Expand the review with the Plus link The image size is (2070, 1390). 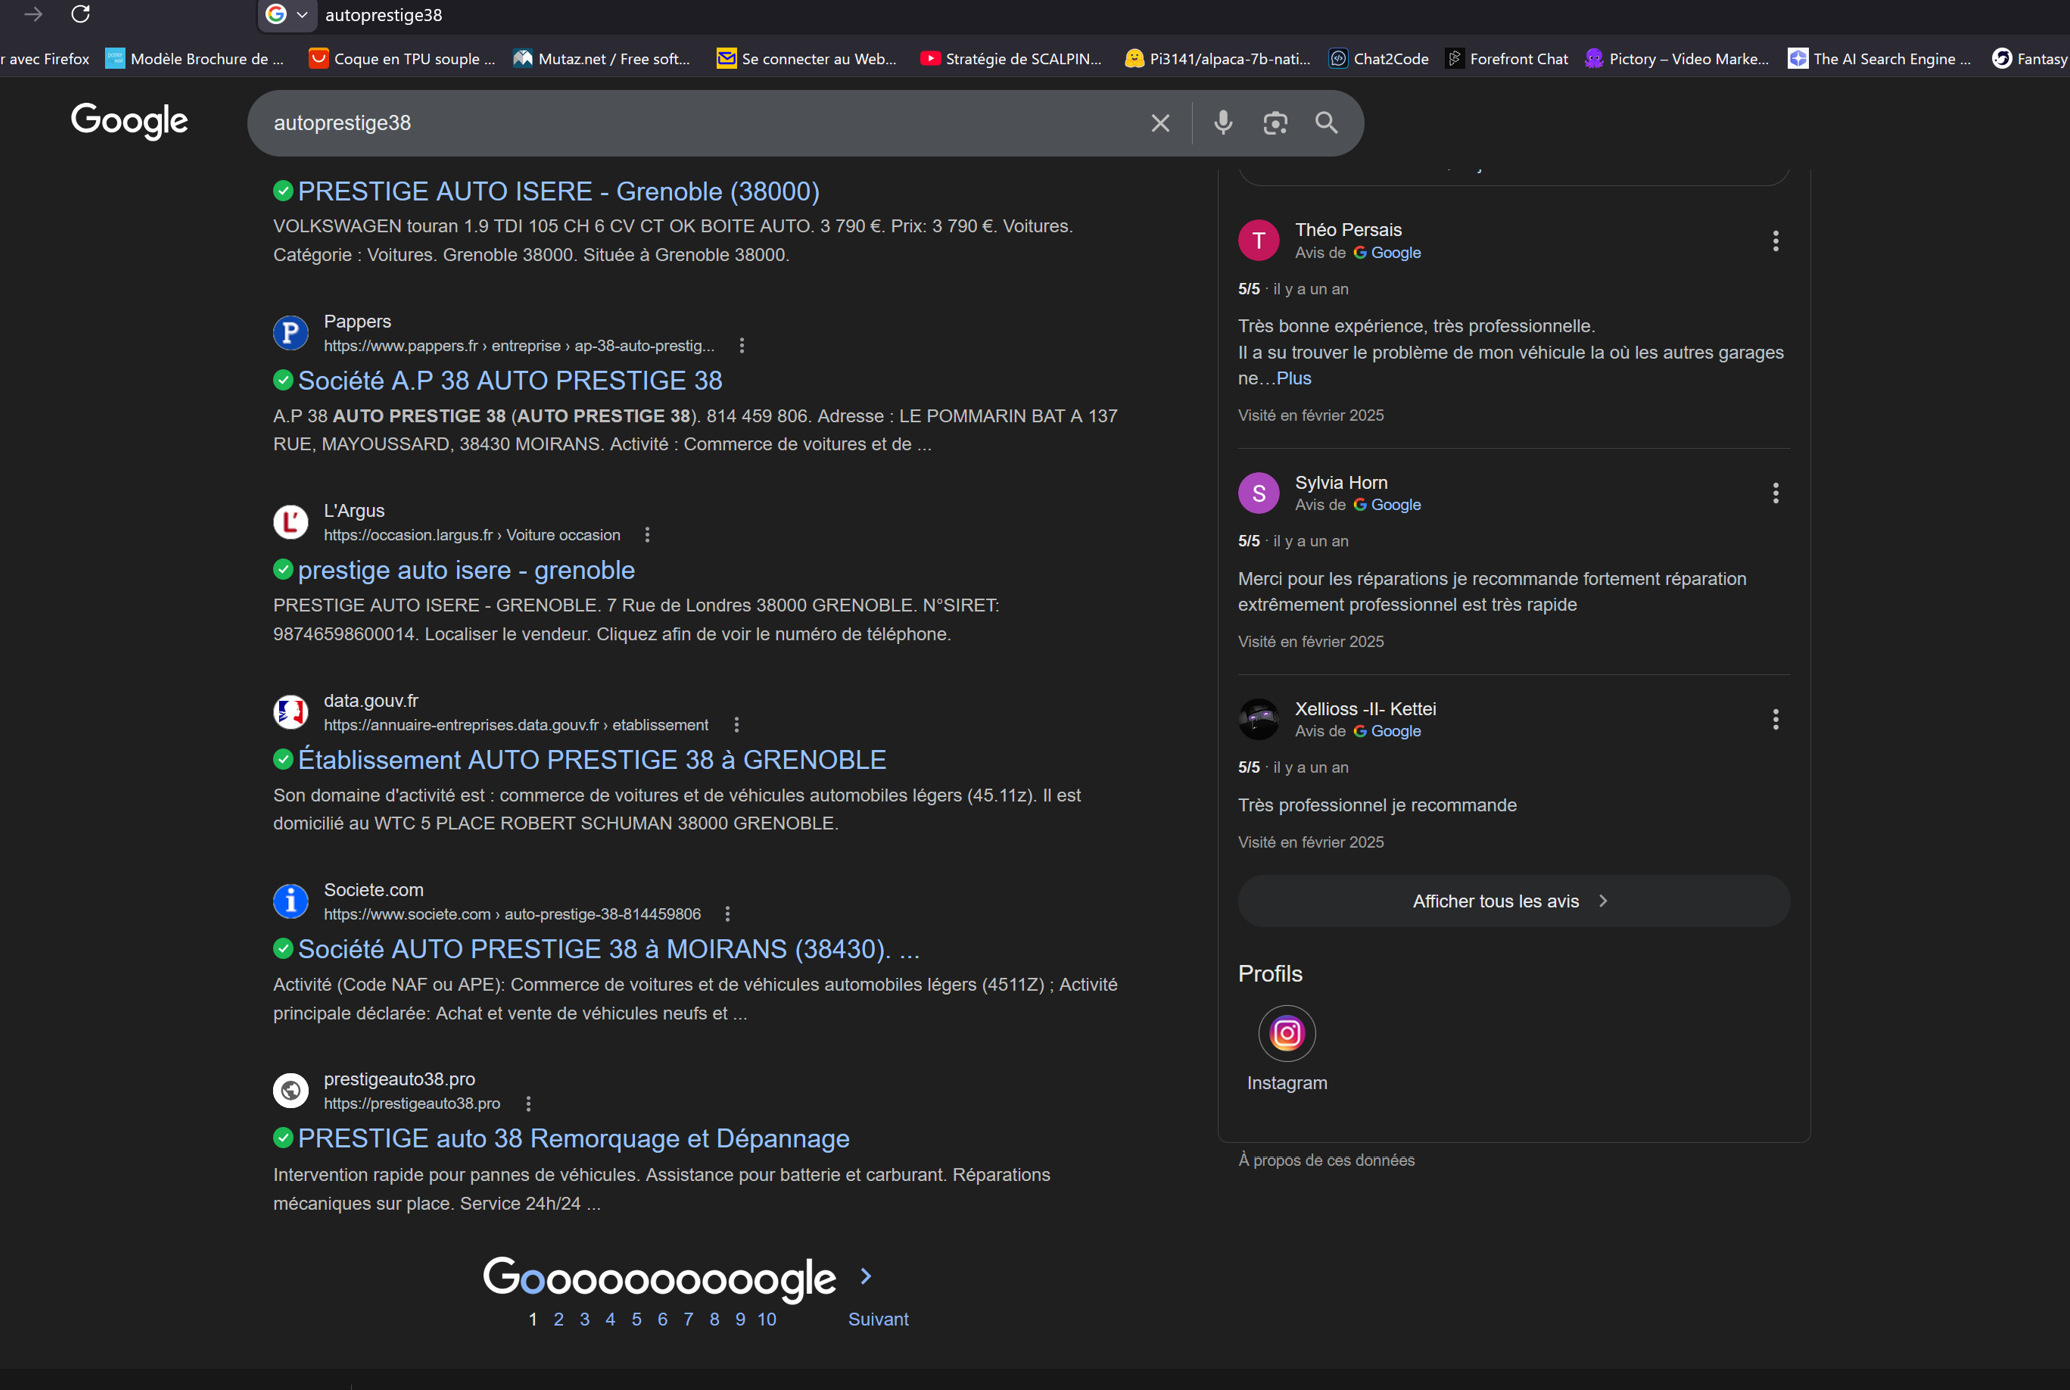(x=1294, y=378)
